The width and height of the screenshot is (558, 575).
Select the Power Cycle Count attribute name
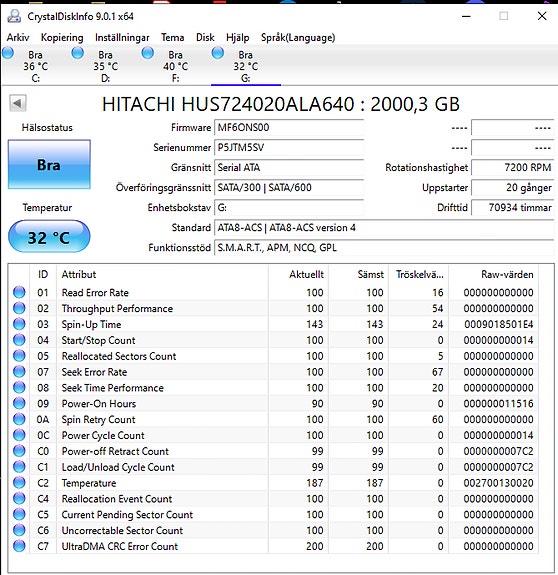coord(103,435)
